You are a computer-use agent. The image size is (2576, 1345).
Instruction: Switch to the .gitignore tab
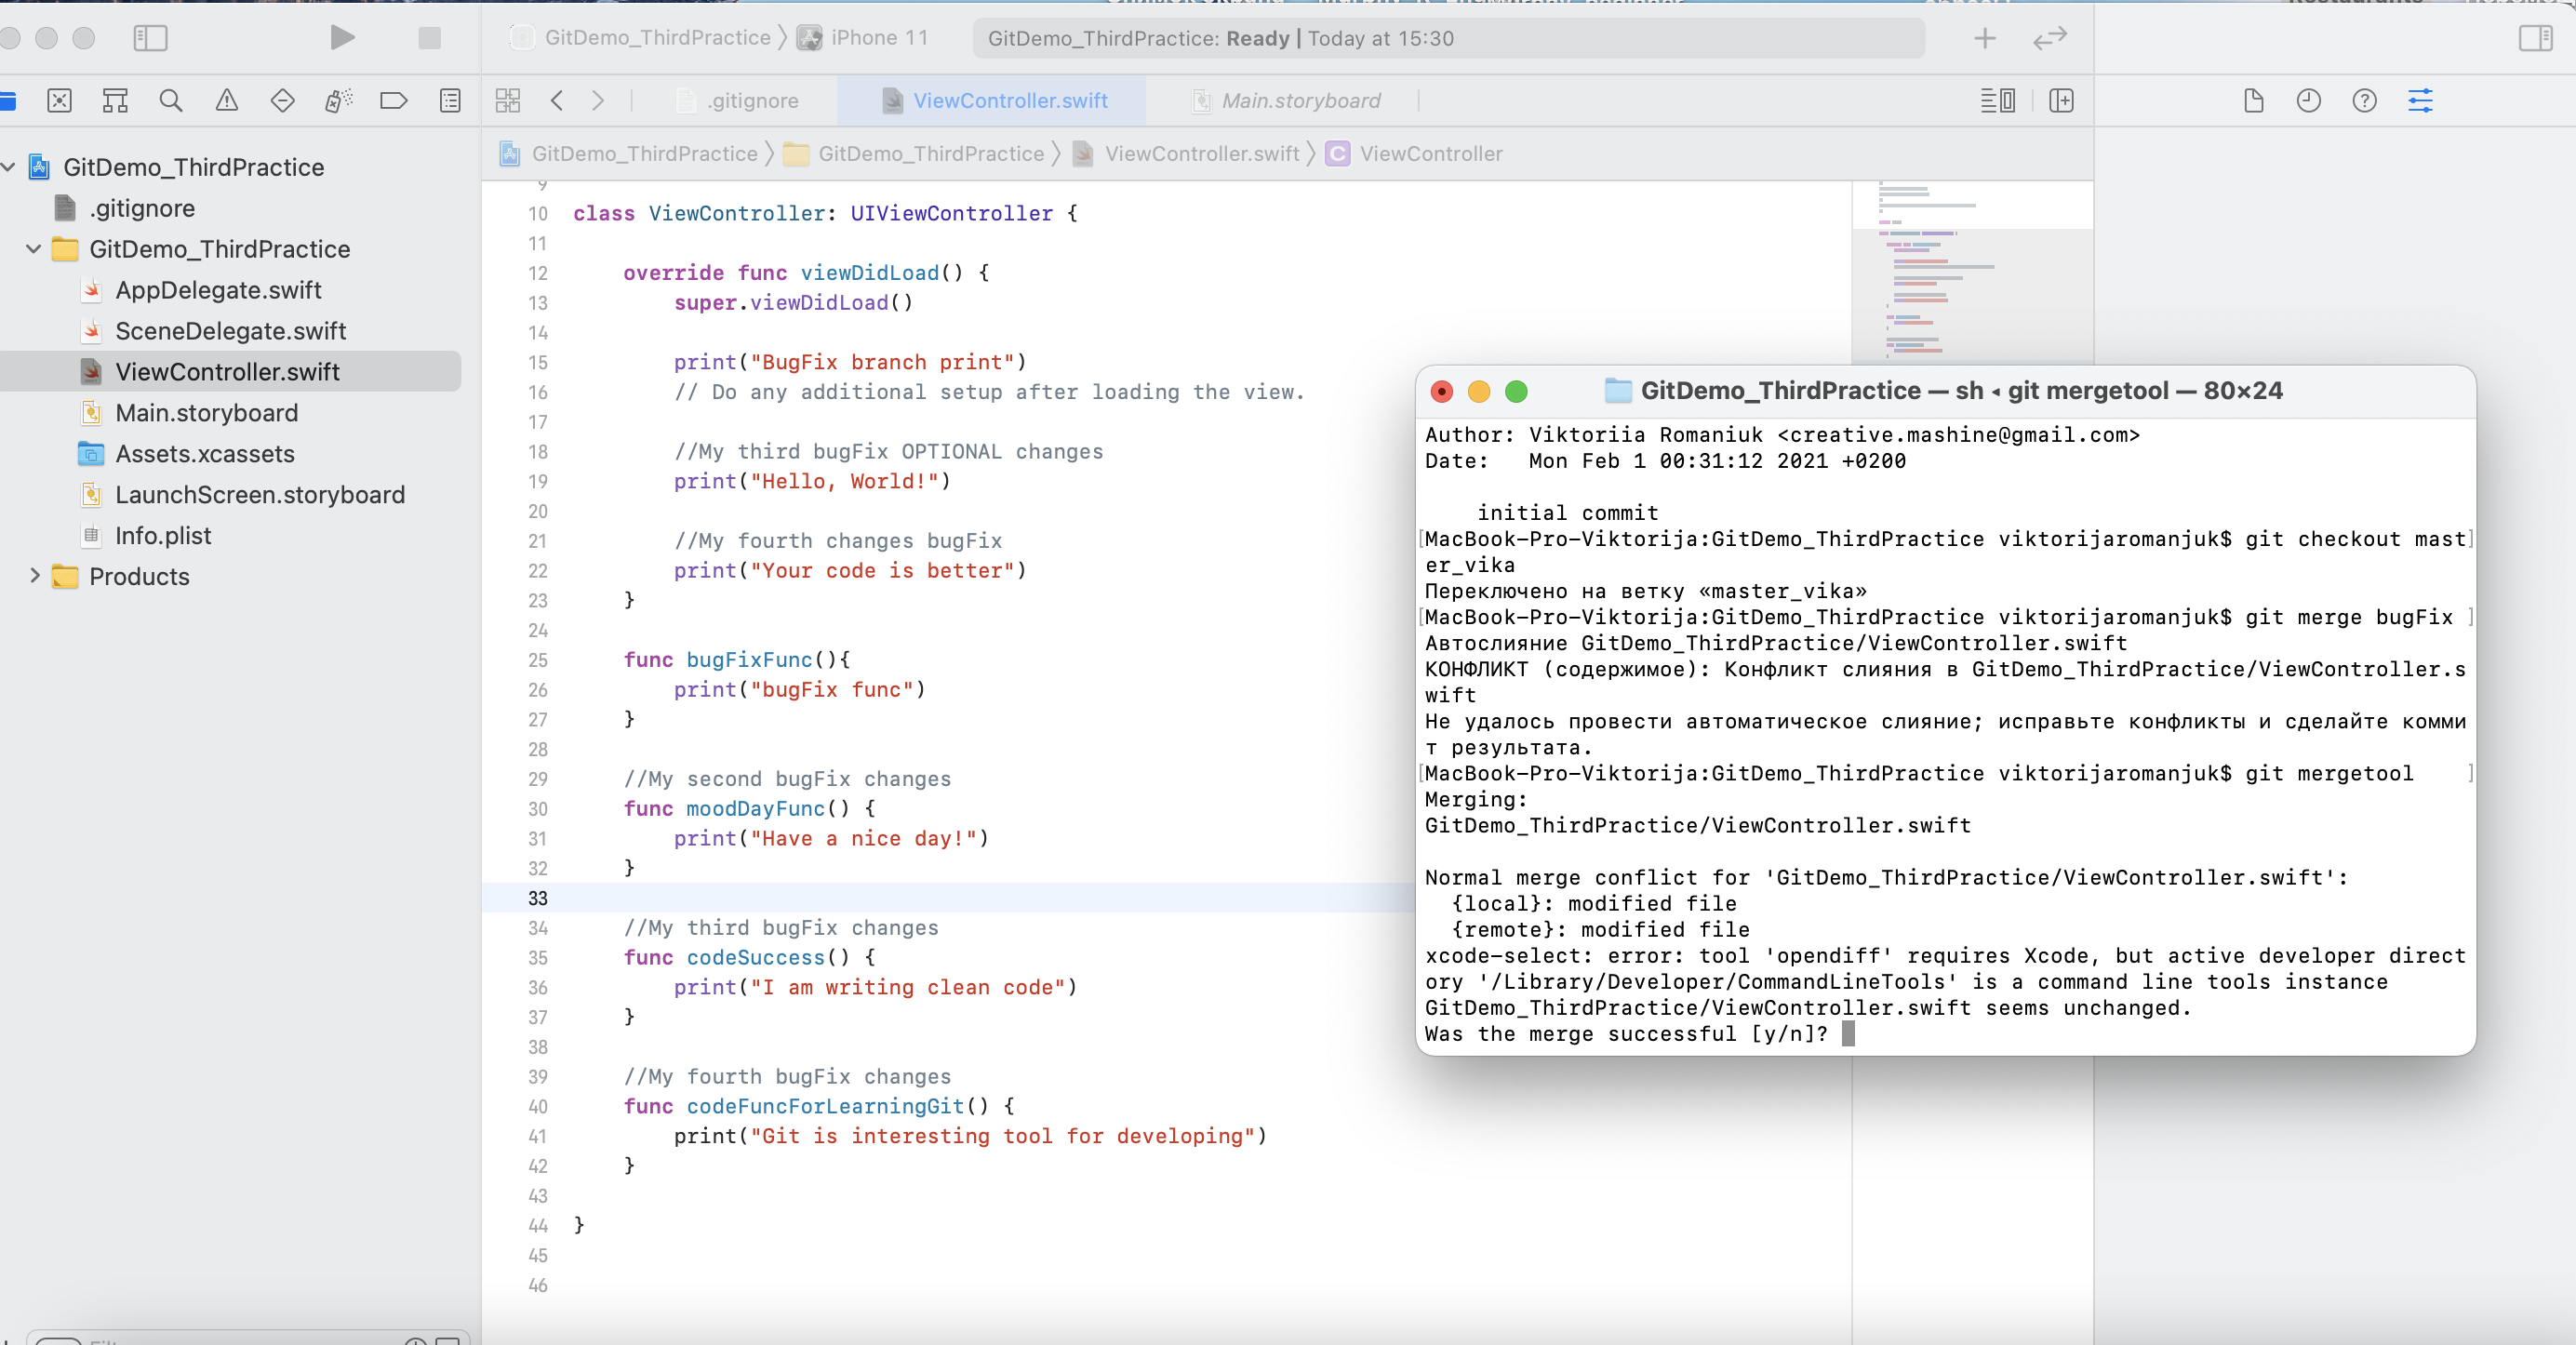740,100
